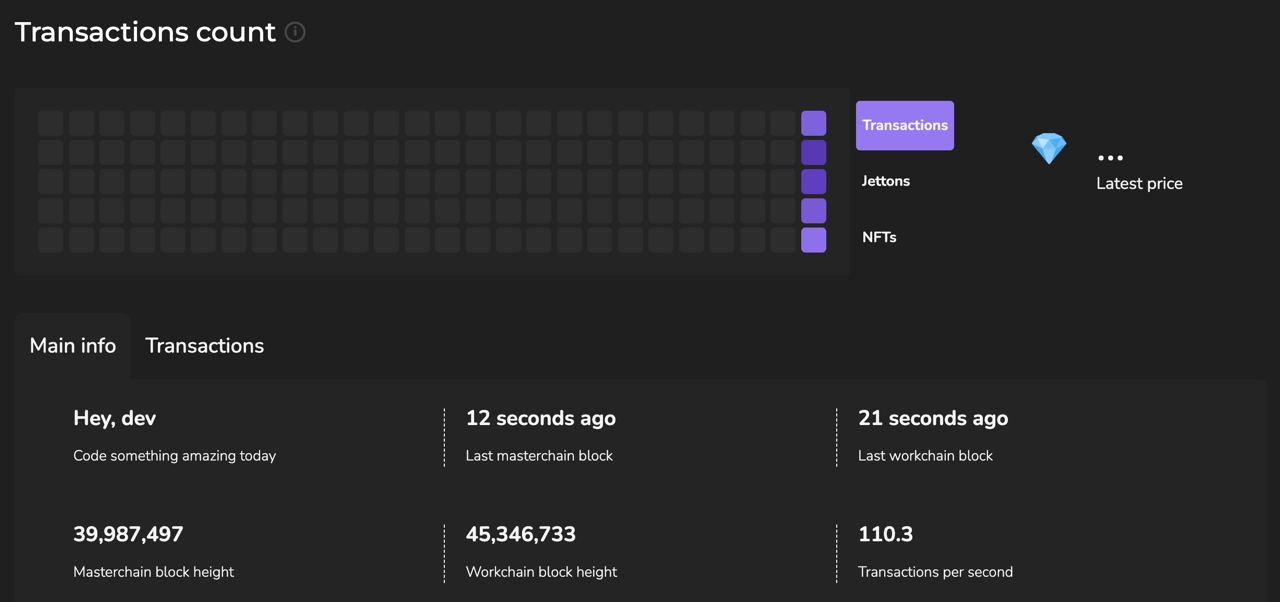Click the bottom purple heatmap cell

814,240
